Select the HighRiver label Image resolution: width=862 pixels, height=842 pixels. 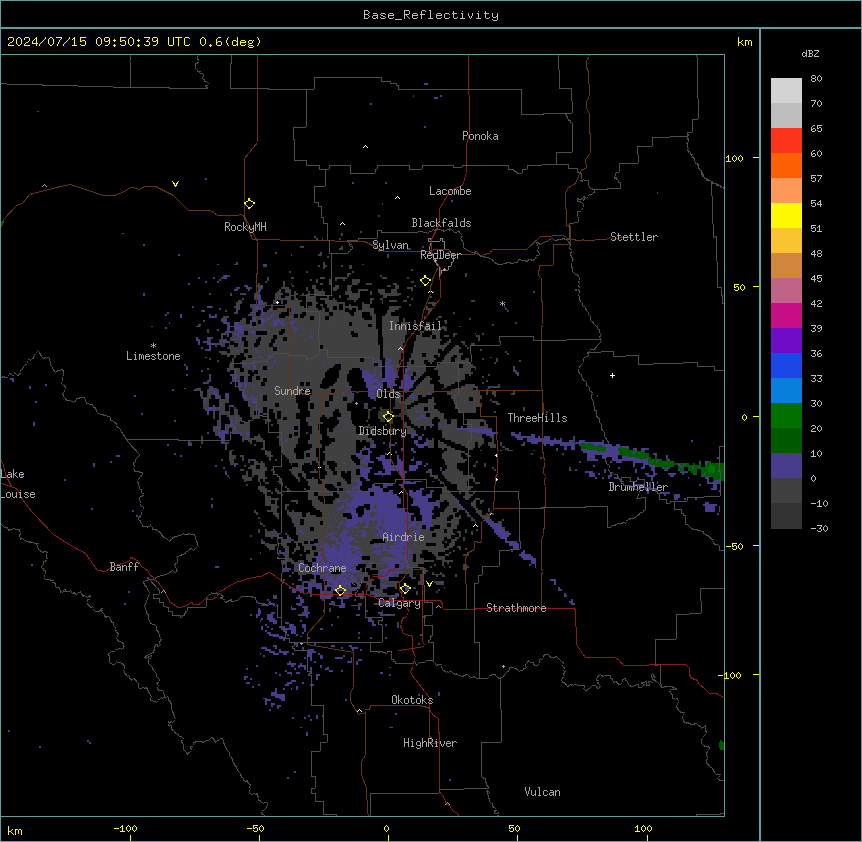(x=430, y=743)
